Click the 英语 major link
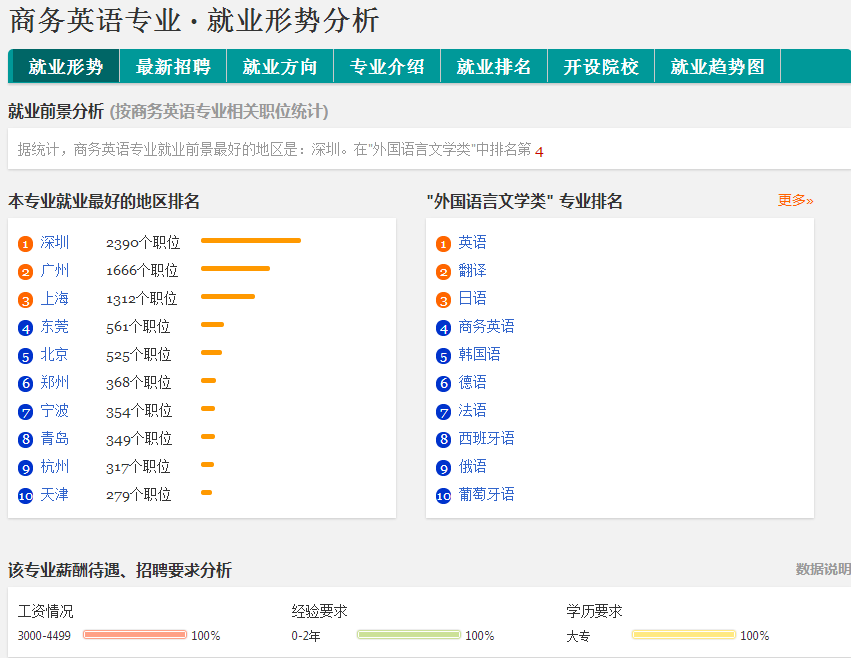Screen dimensions: 851x658 click(472, 243)
